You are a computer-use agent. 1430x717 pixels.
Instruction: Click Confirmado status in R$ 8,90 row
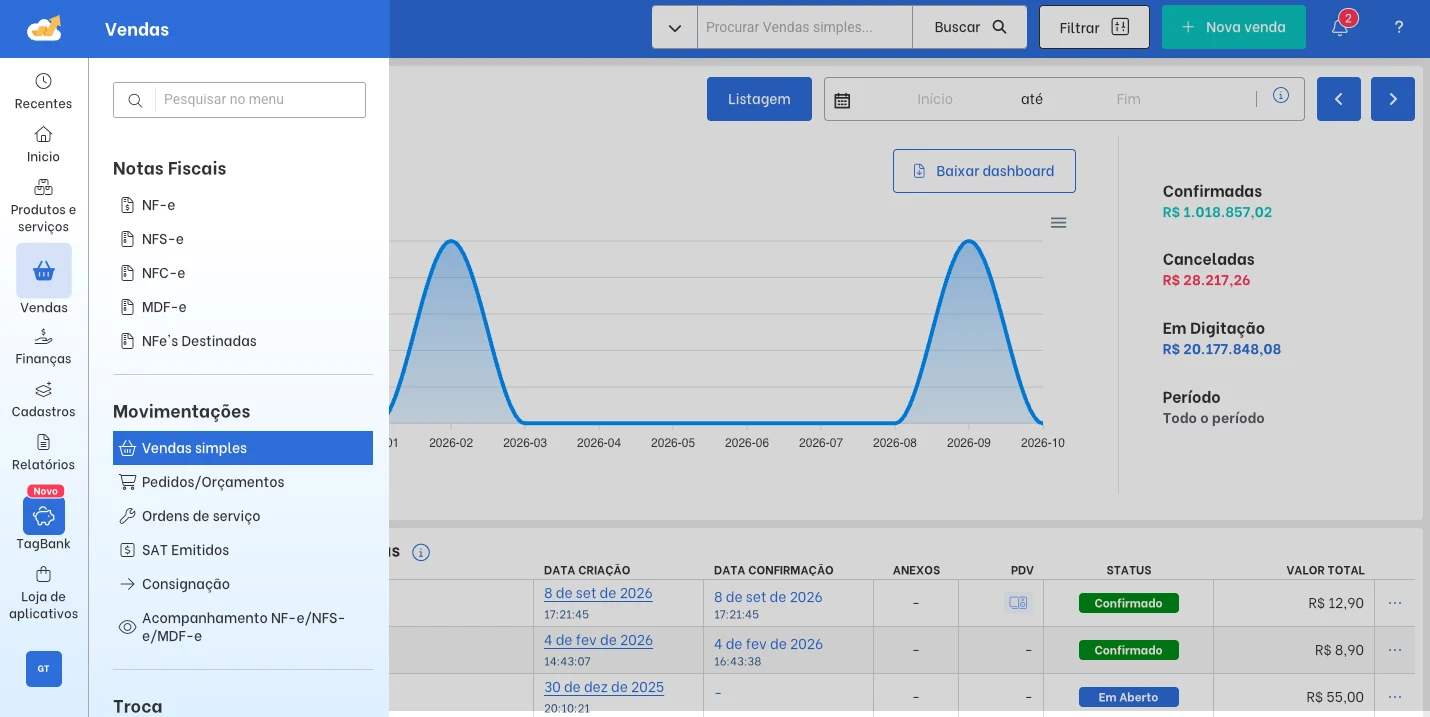coord(1128,650)
